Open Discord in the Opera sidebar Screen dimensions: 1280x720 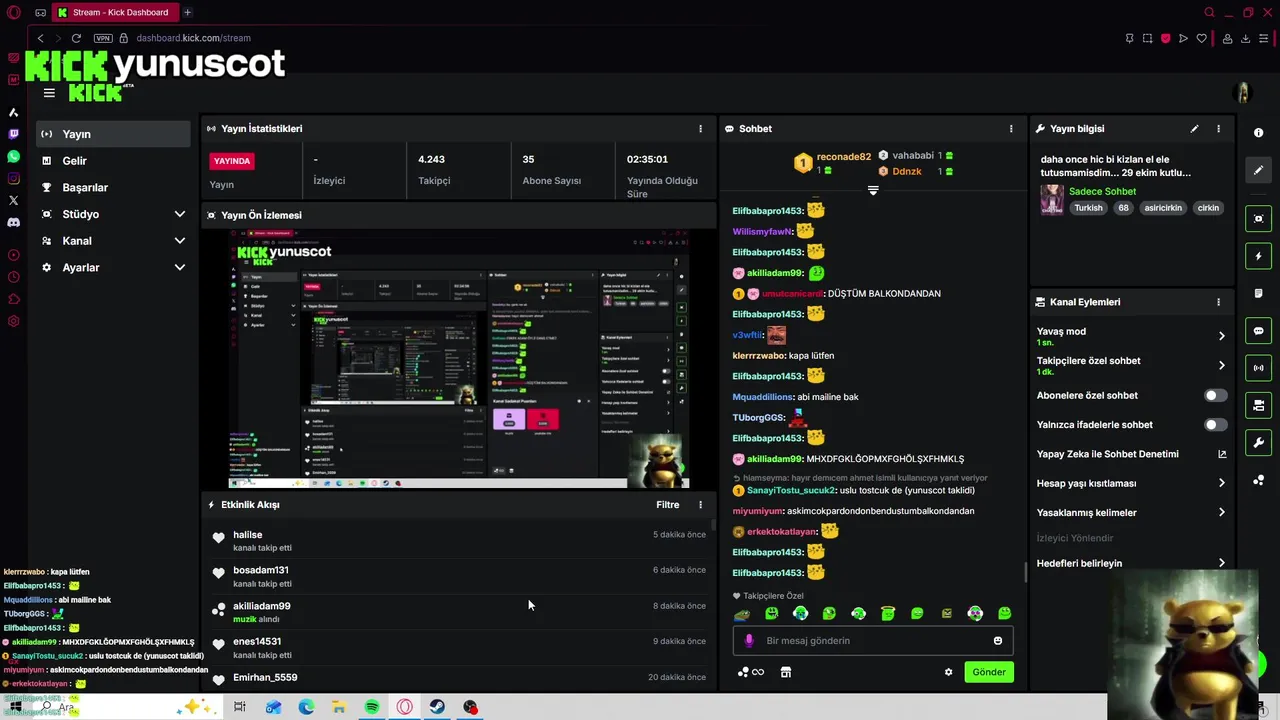pyautogui.click(x=14, y=222)
